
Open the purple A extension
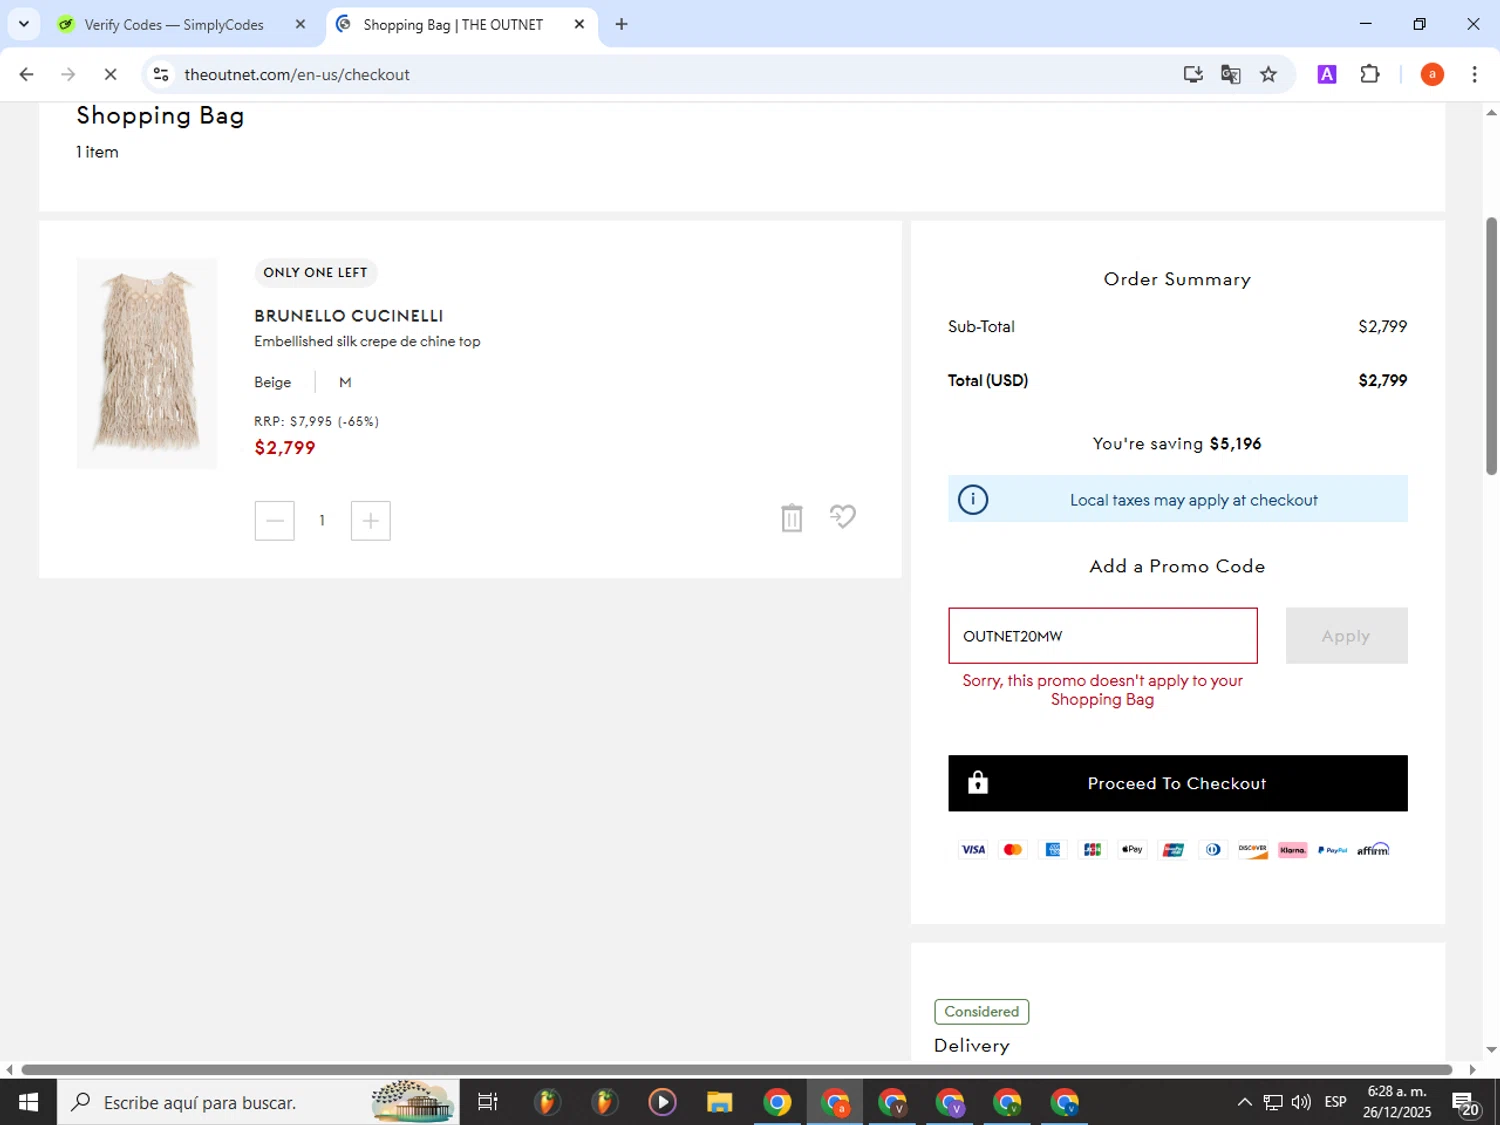click(x=1327, y=74)
